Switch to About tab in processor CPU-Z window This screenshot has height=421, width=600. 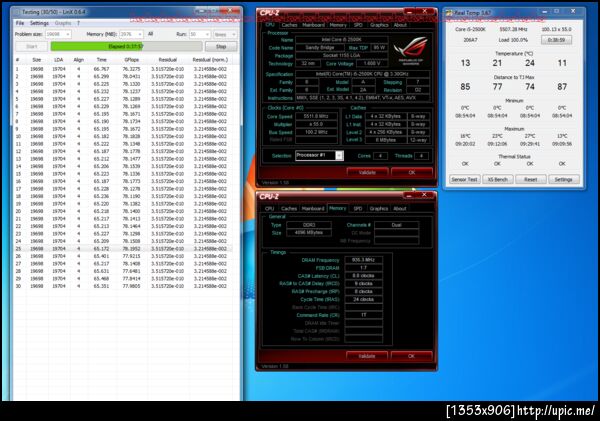400,25
